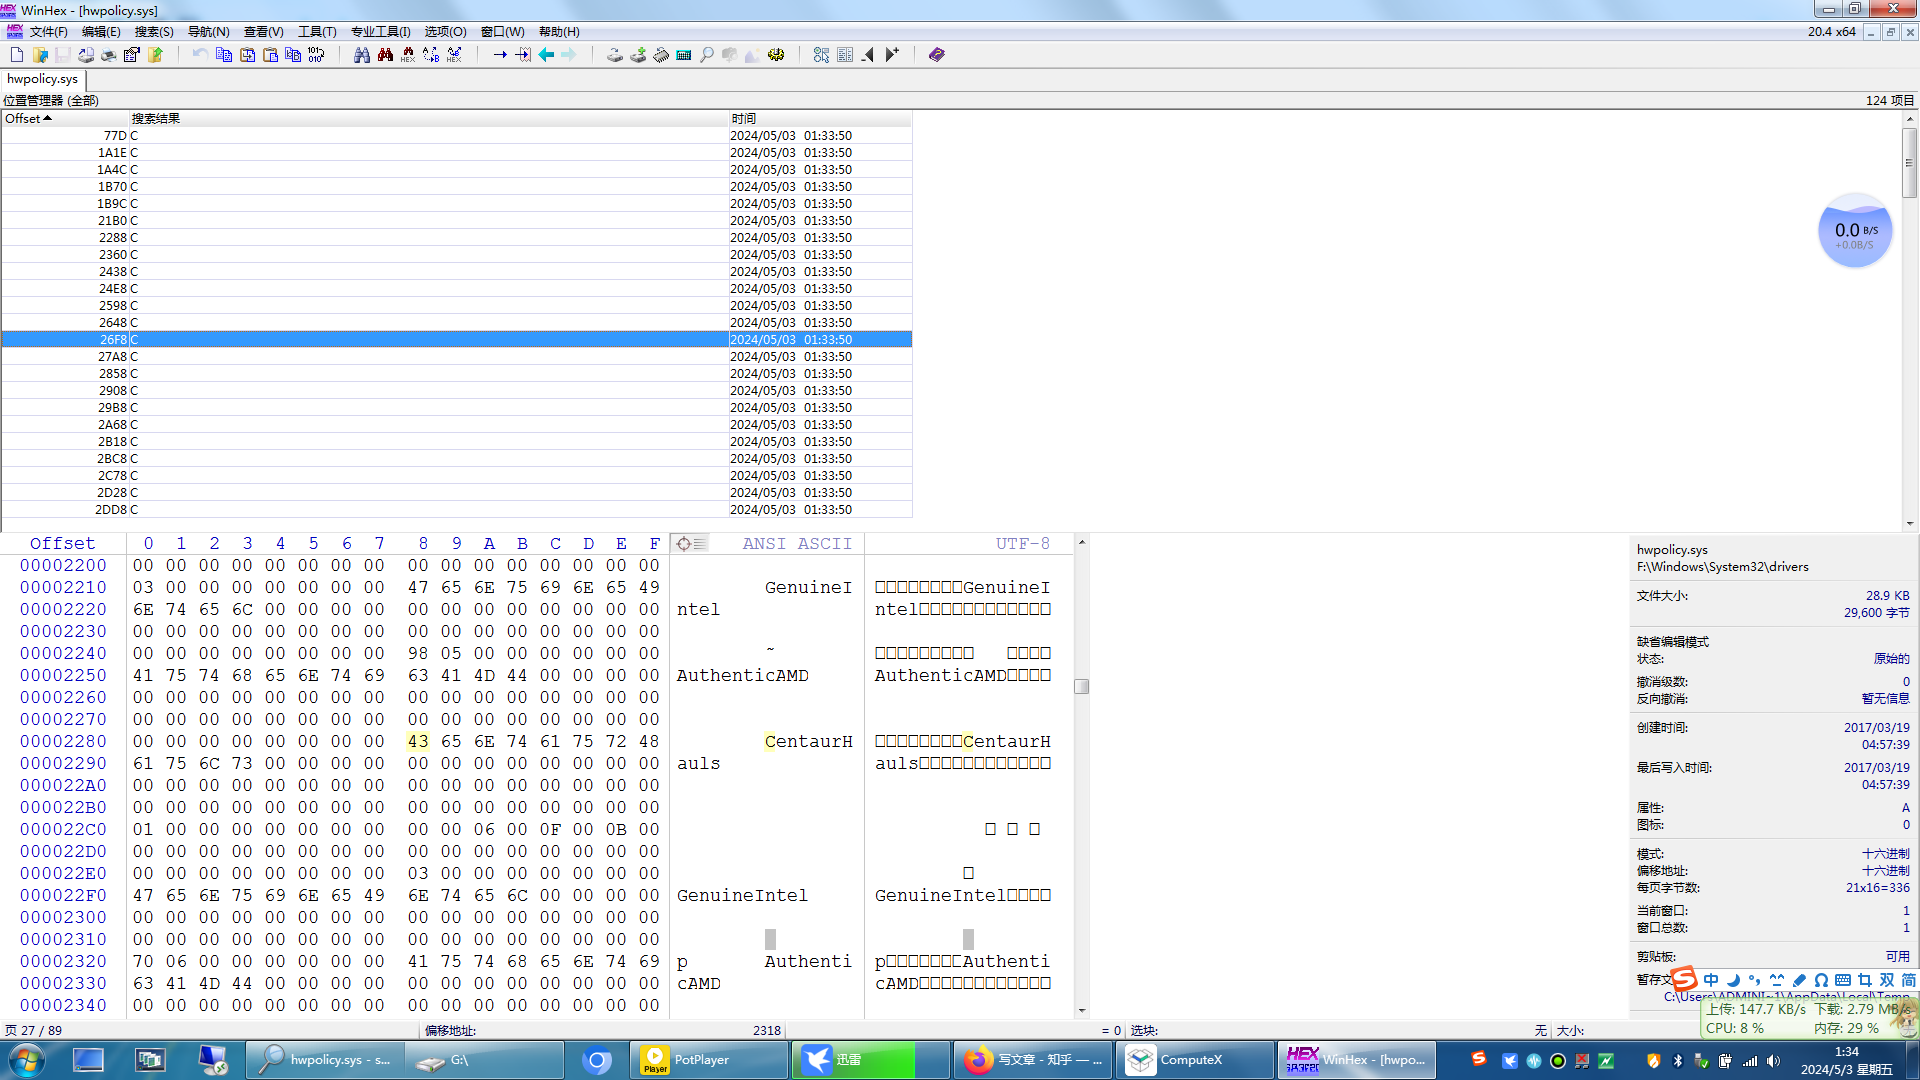The height and width of the screenshot is (1080, 1920).
Task: Toggle the text column display options icon
Action: click(x=689, y=543)
